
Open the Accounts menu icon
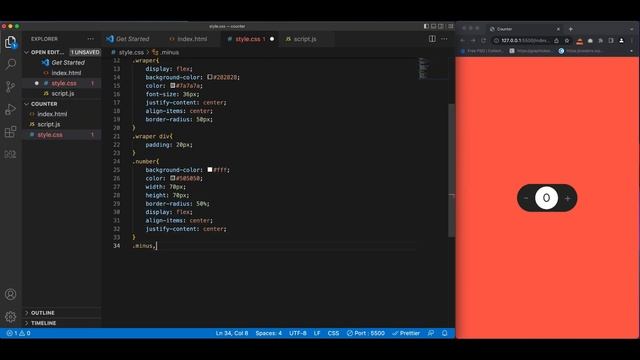point(11,294)
